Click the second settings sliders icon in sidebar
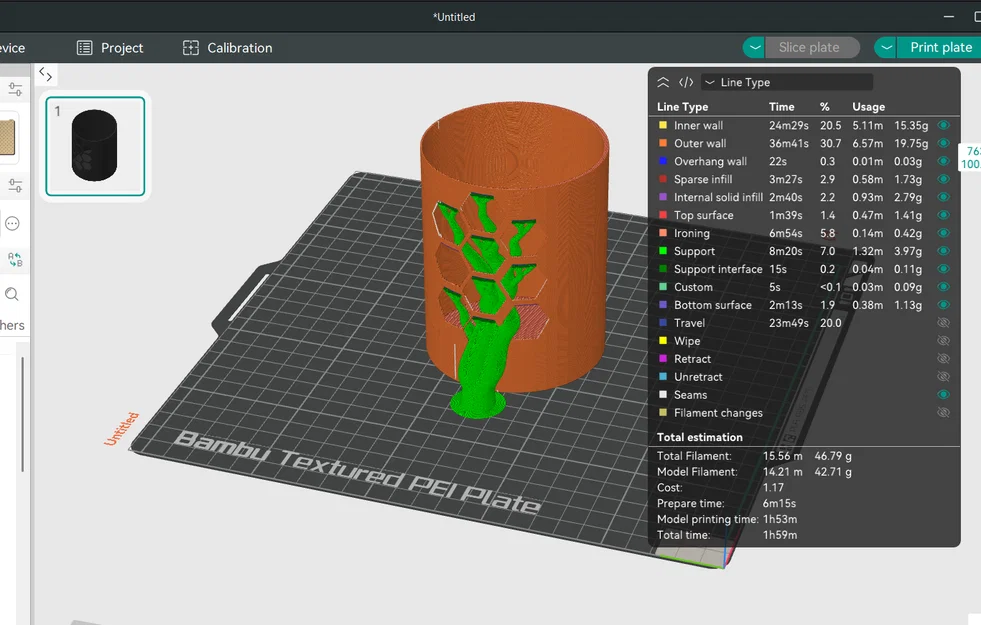Image resolution: width=981 pixels, height=625 pixels. coord(15,186)
